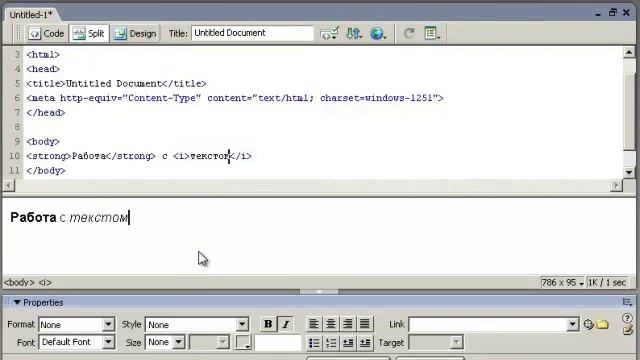Open Properties panel options menu
The height and width of the screenshot is (360, 640).
pos(627,302)
